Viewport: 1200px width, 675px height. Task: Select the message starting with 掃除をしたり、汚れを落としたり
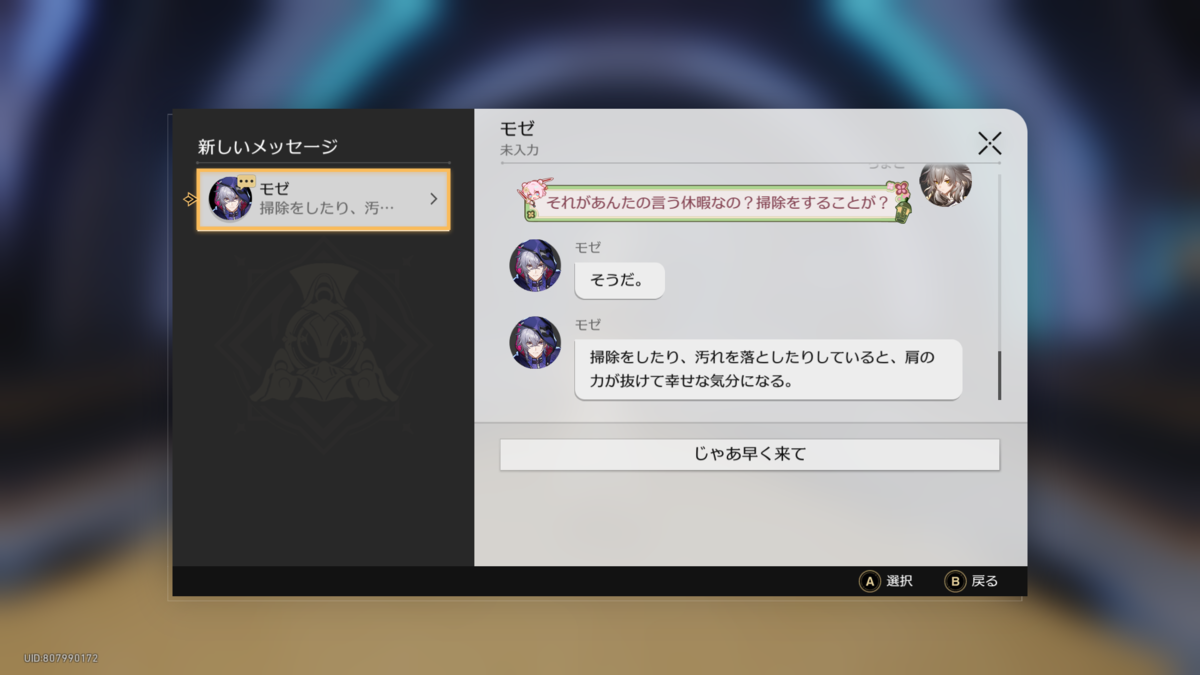click(768, 369)
